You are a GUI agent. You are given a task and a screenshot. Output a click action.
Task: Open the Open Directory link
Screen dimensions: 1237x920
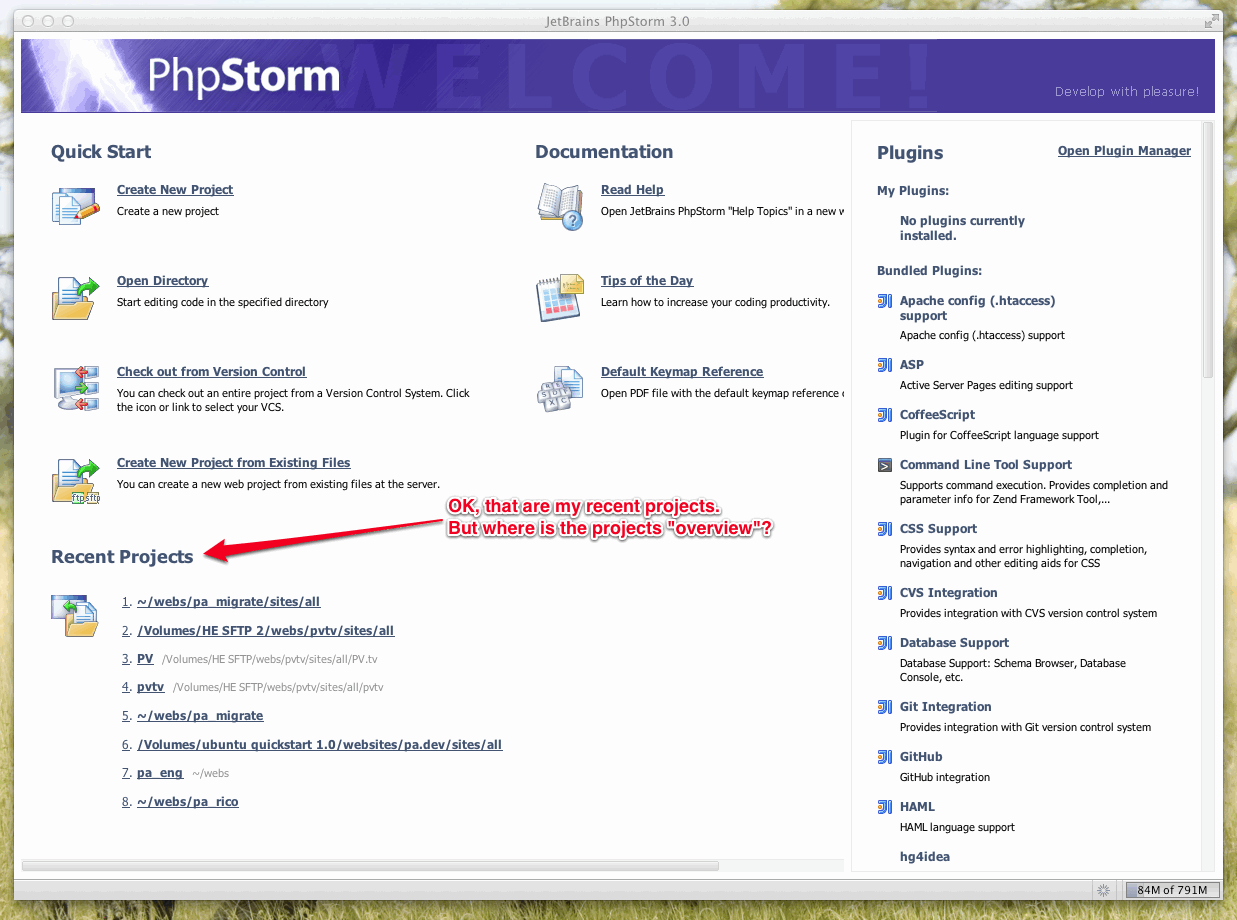click(162, 281)
